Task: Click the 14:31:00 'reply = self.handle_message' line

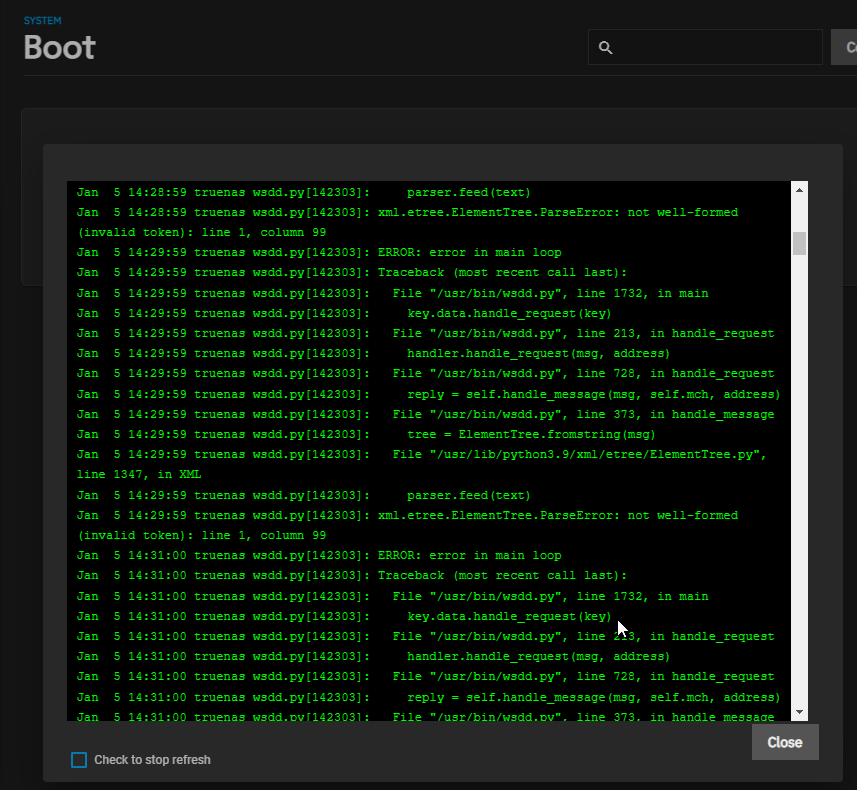Action: coord(428,697)
